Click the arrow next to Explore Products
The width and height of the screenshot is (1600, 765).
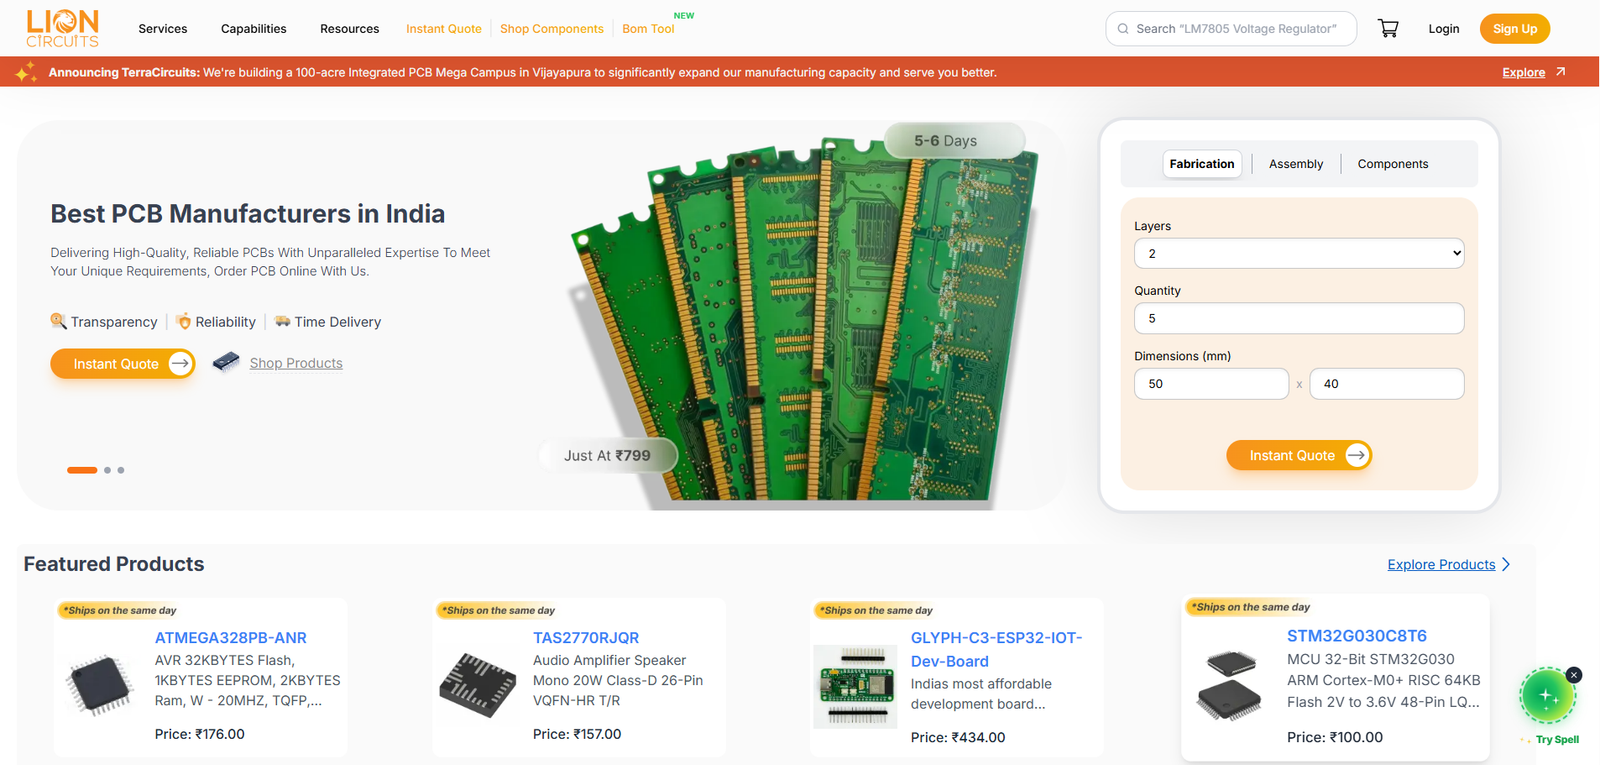[1506, 565]
